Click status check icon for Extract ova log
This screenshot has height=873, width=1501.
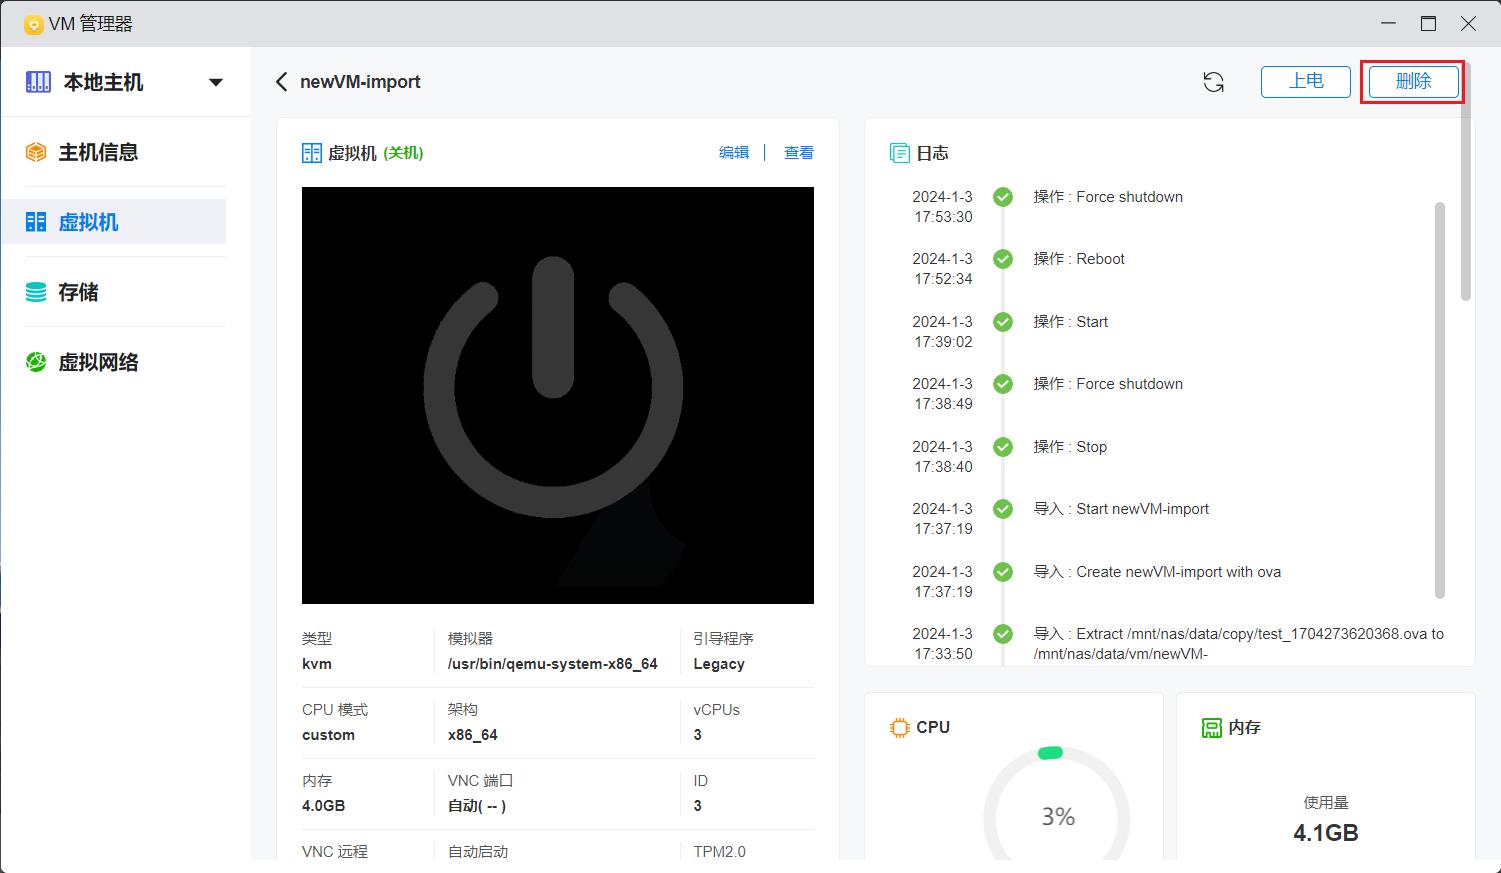pyautogui.click(x=1003, y=634)
